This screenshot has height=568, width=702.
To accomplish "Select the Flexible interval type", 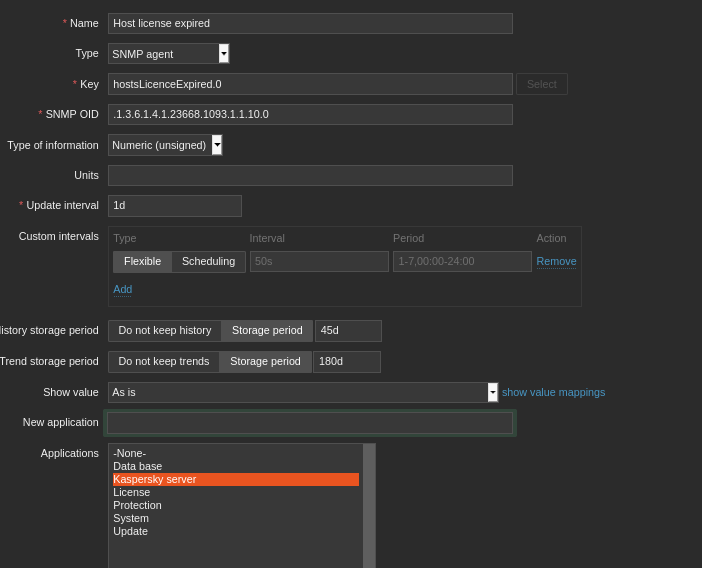I will coord(142,262).
